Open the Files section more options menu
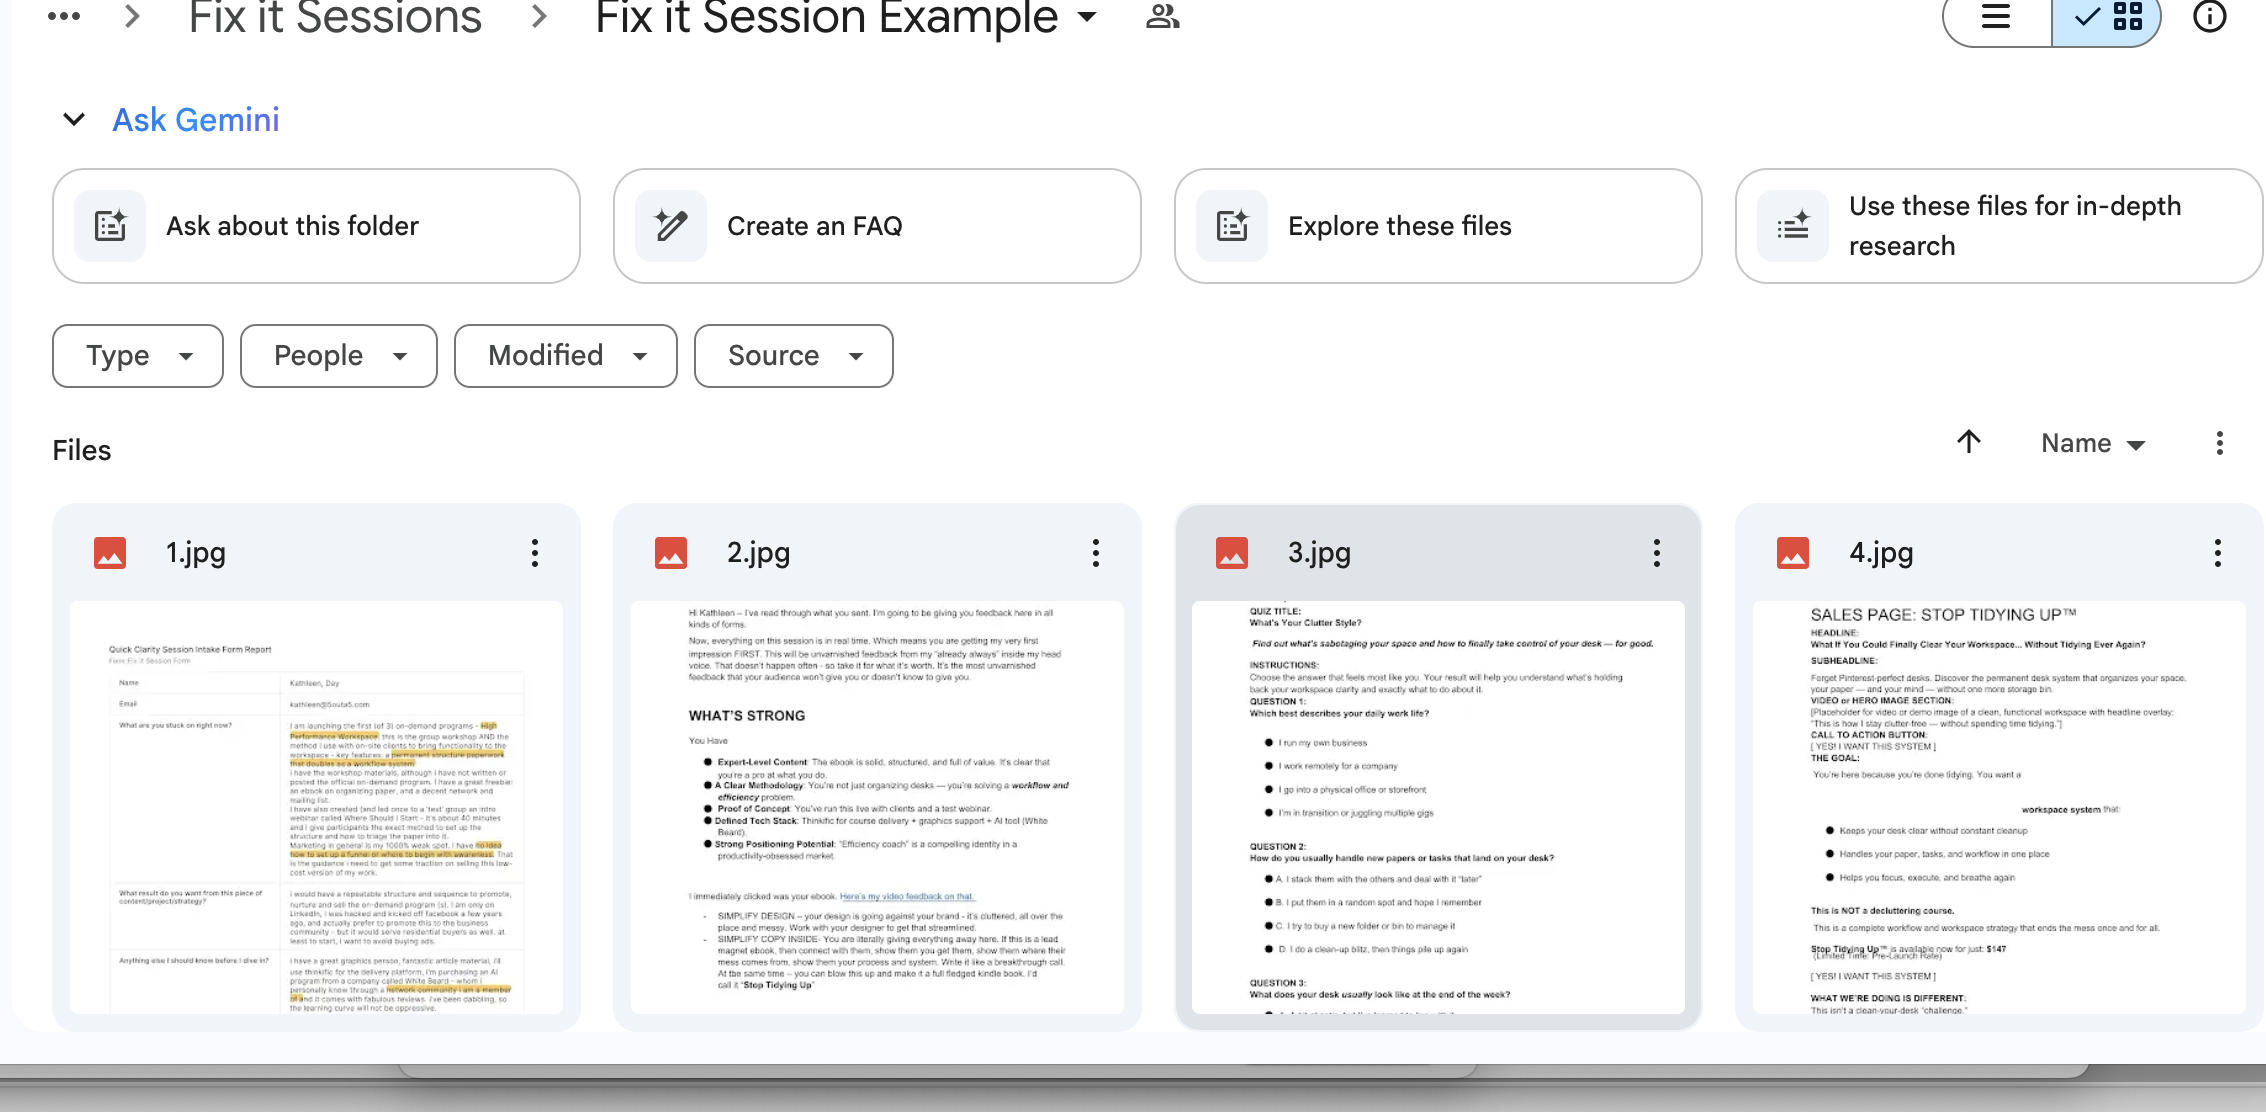The width and height of the screenshot is (2266, 1112). [x=2219, y=444]
